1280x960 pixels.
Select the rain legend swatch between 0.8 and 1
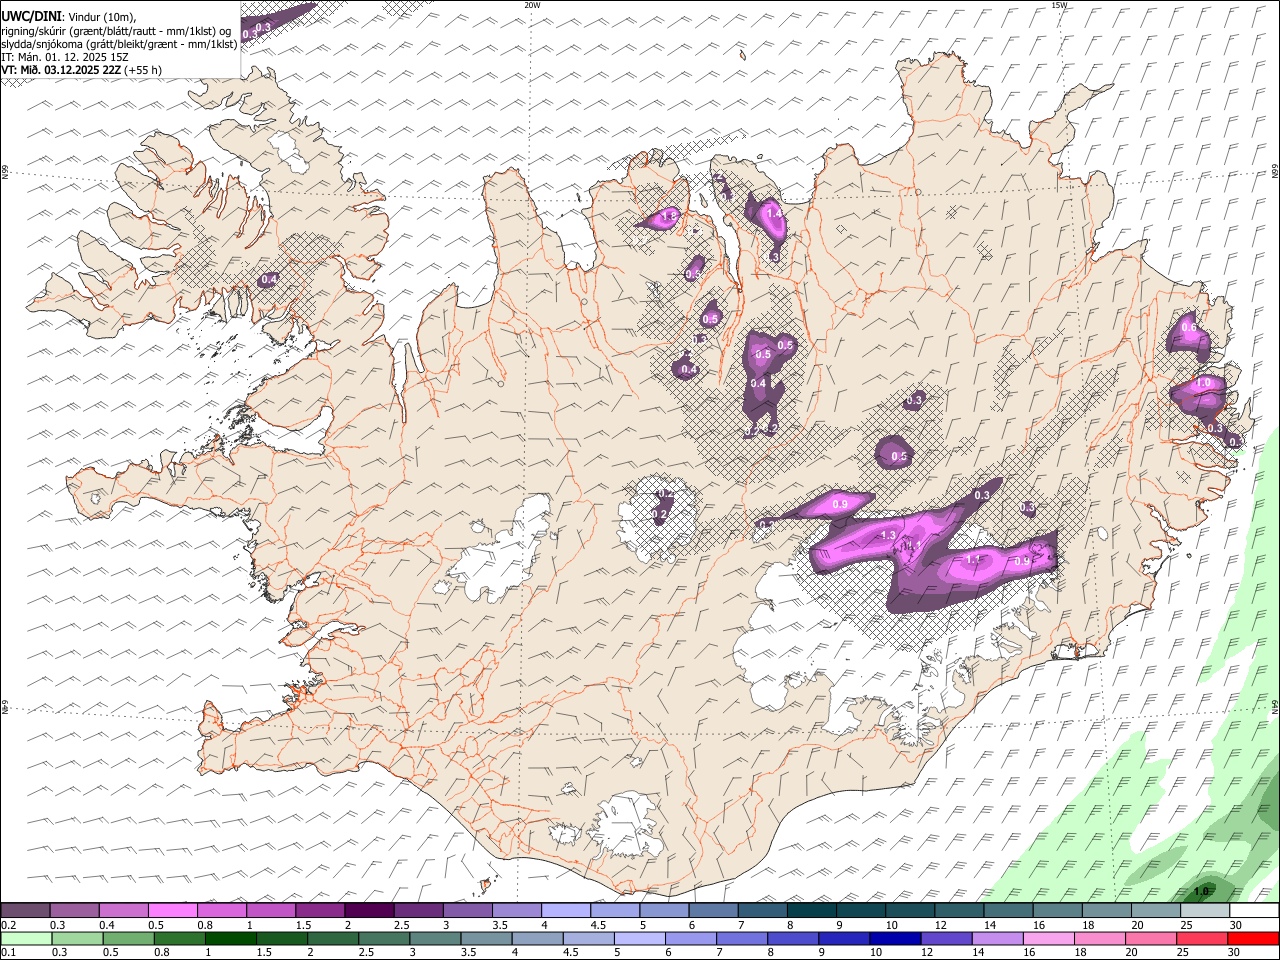pos(179,939)
